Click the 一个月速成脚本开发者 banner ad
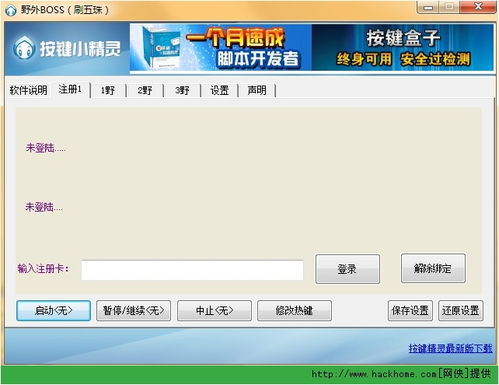This screenshot has height=385, width=499. [221, 47]
